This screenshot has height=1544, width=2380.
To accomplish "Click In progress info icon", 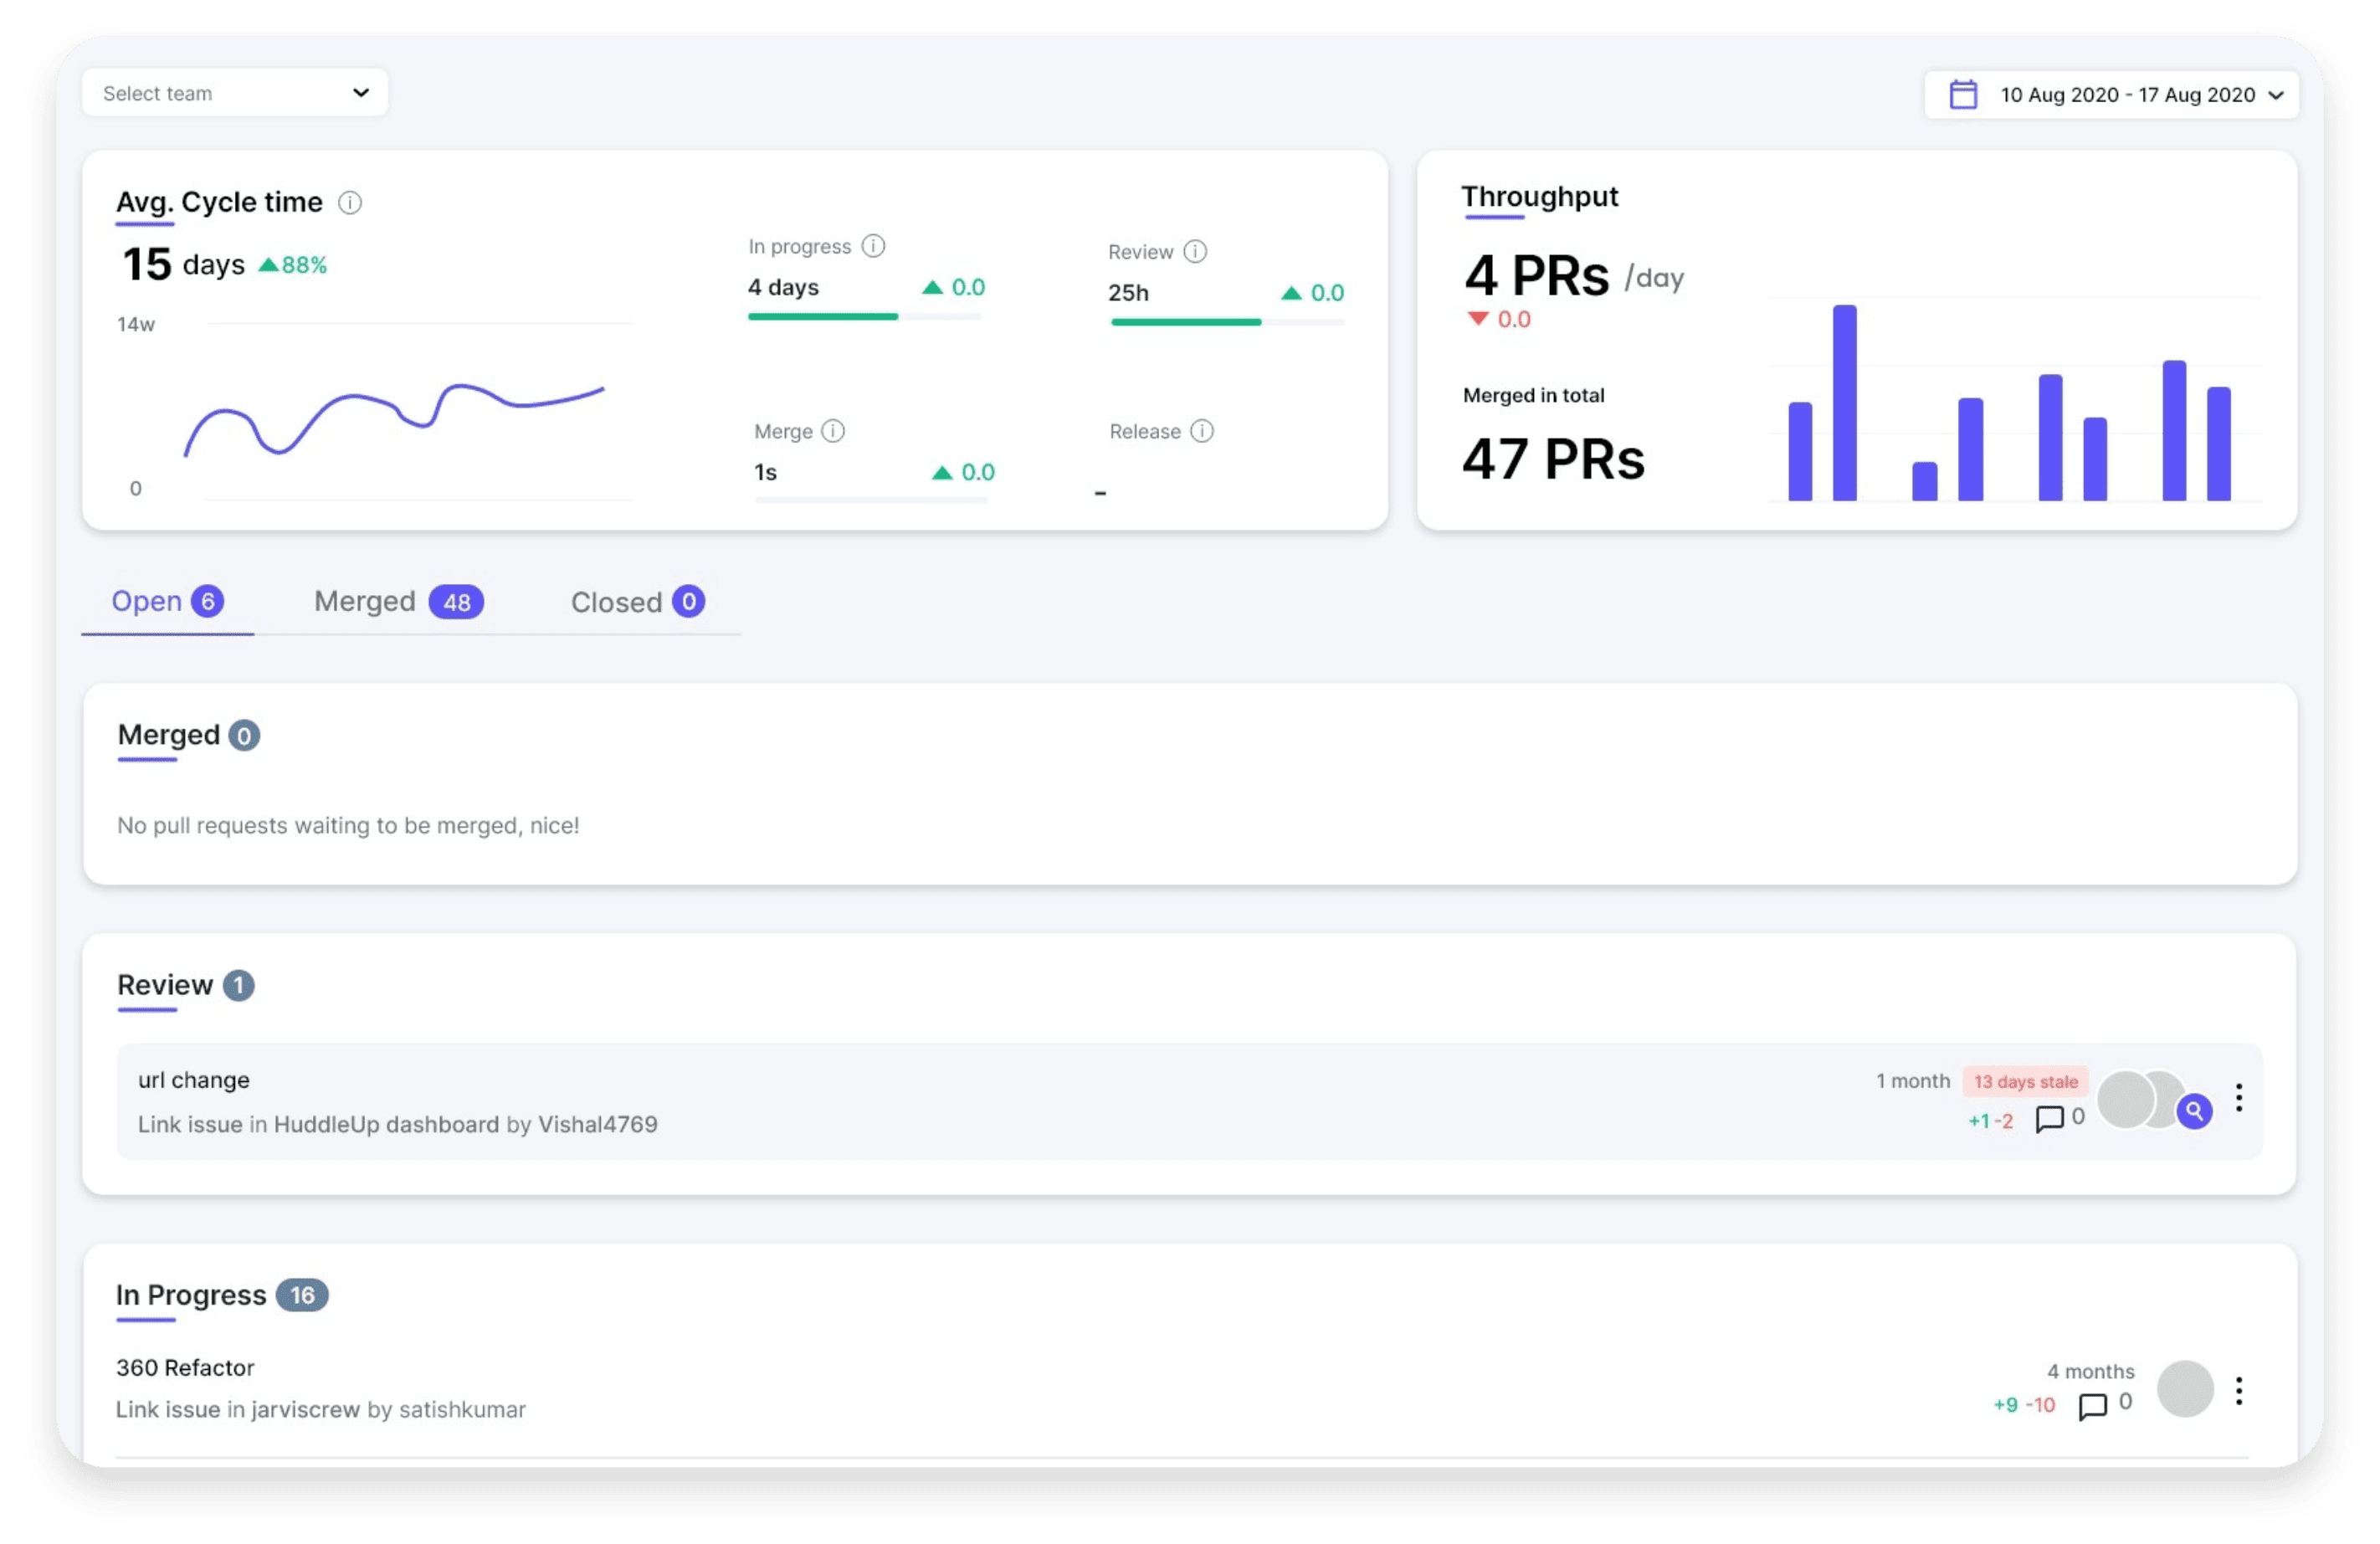I will (x=873, y=246).
